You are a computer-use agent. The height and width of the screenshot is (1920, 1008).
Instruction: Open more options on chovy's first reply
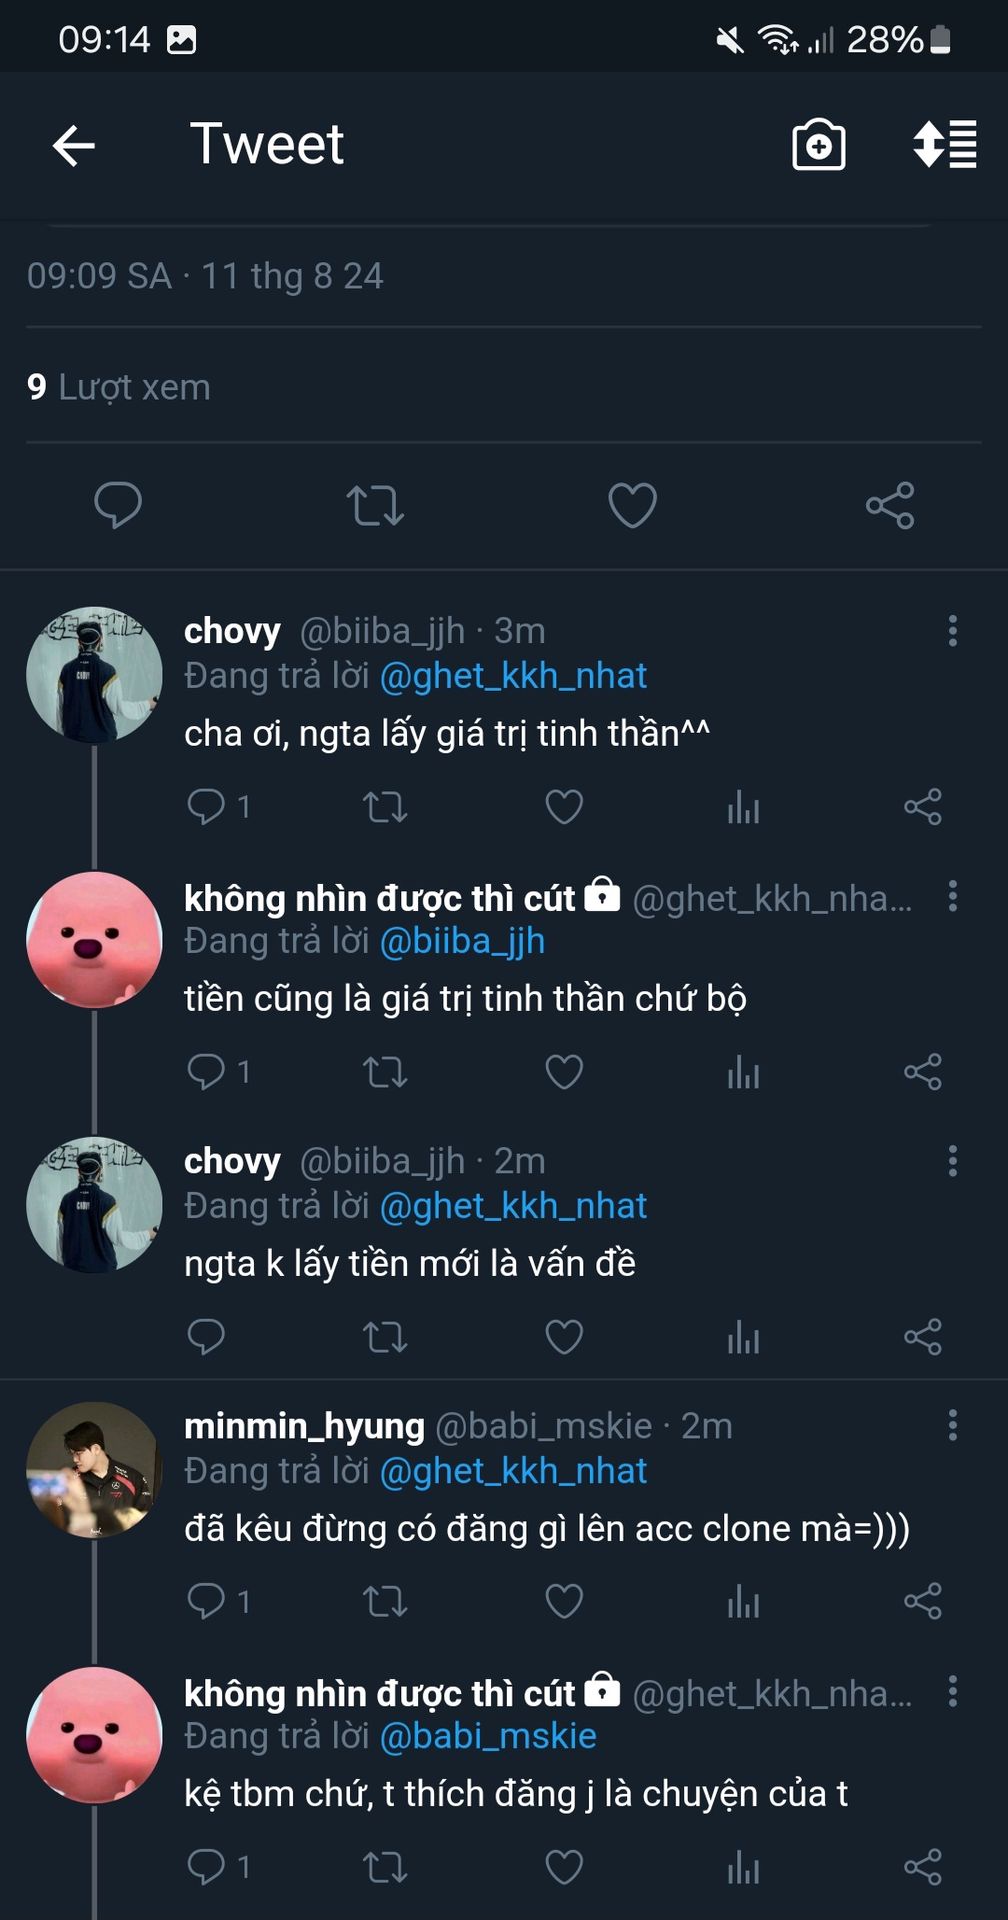pos(952,631)
